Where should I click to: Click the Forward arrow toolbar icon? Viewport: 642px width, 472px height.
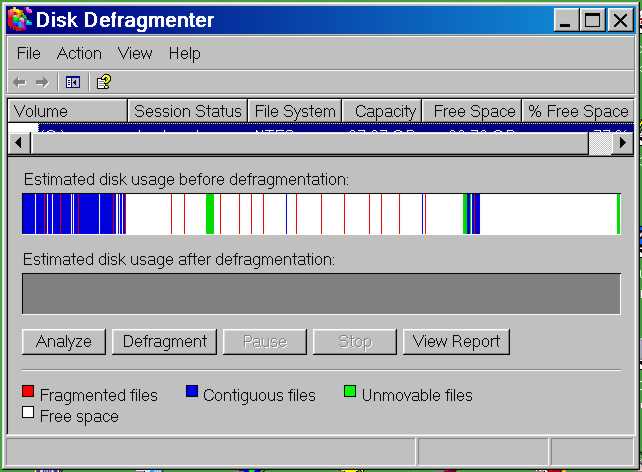[42, 82]
